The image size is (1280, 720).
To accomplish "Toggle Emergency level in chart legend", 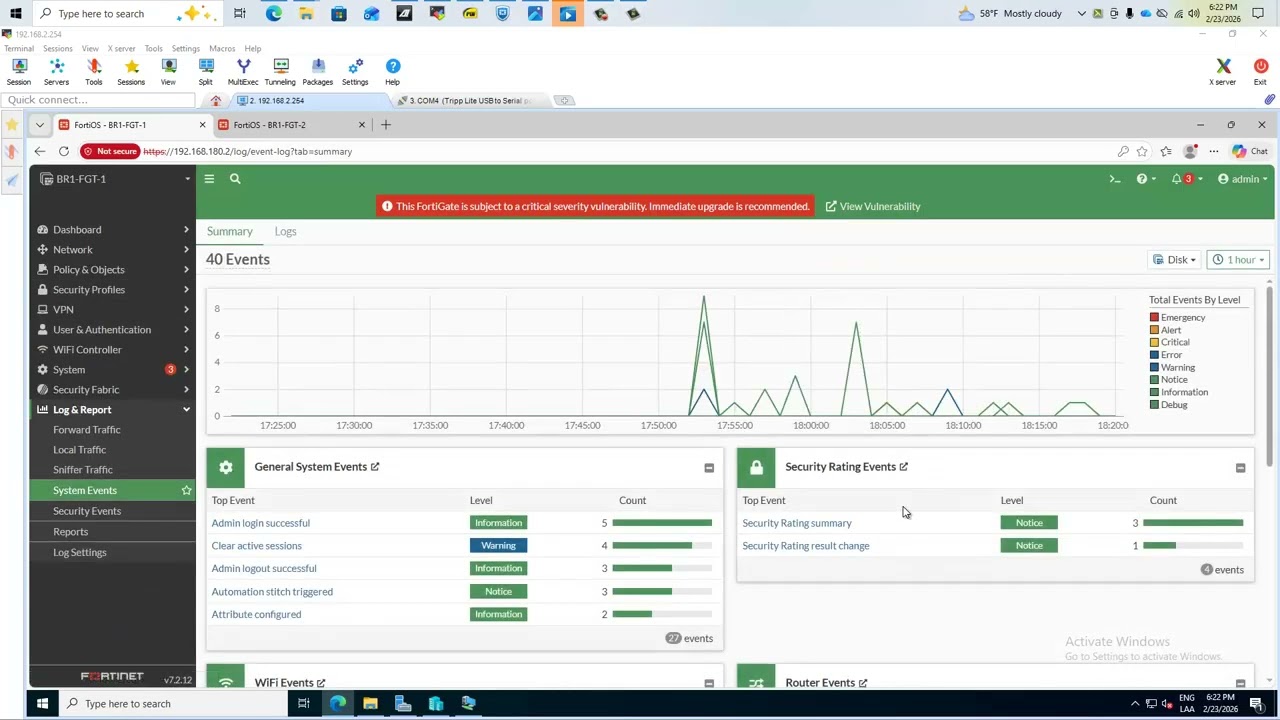I will pos(1177,317).
